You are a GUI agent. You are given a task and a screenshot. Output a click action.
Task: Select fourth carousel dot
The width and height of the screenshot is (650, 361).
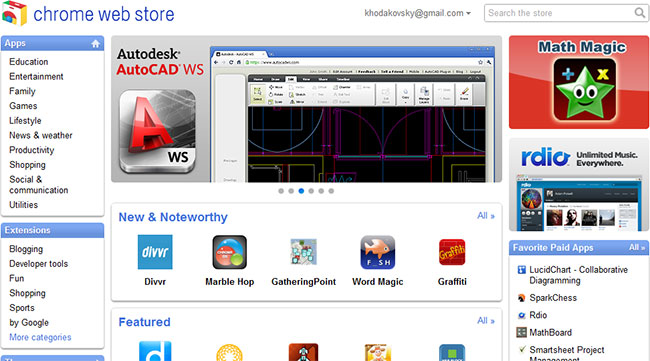(311, 191)
